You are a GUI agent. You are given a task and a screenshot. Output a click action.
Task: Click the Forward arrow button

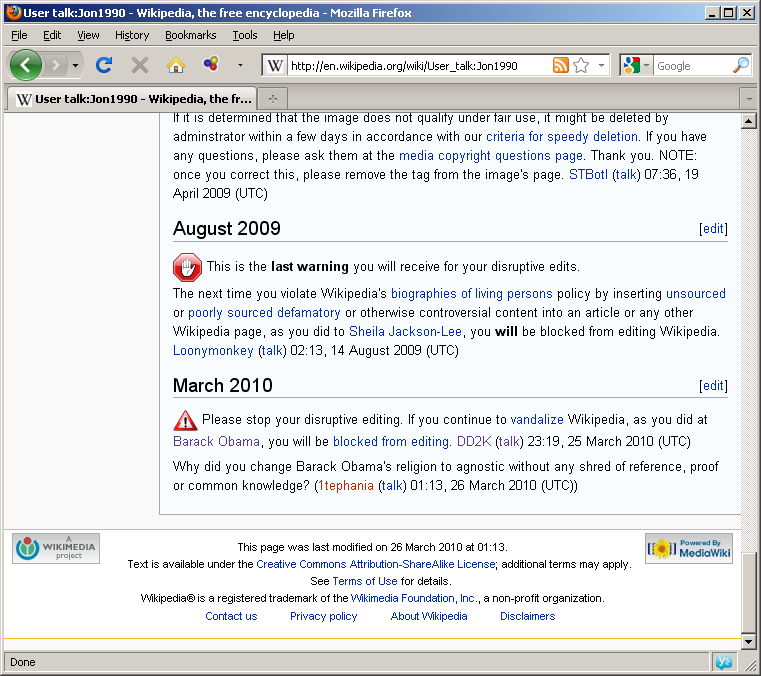pyautogui.click(x=56, y=65)
